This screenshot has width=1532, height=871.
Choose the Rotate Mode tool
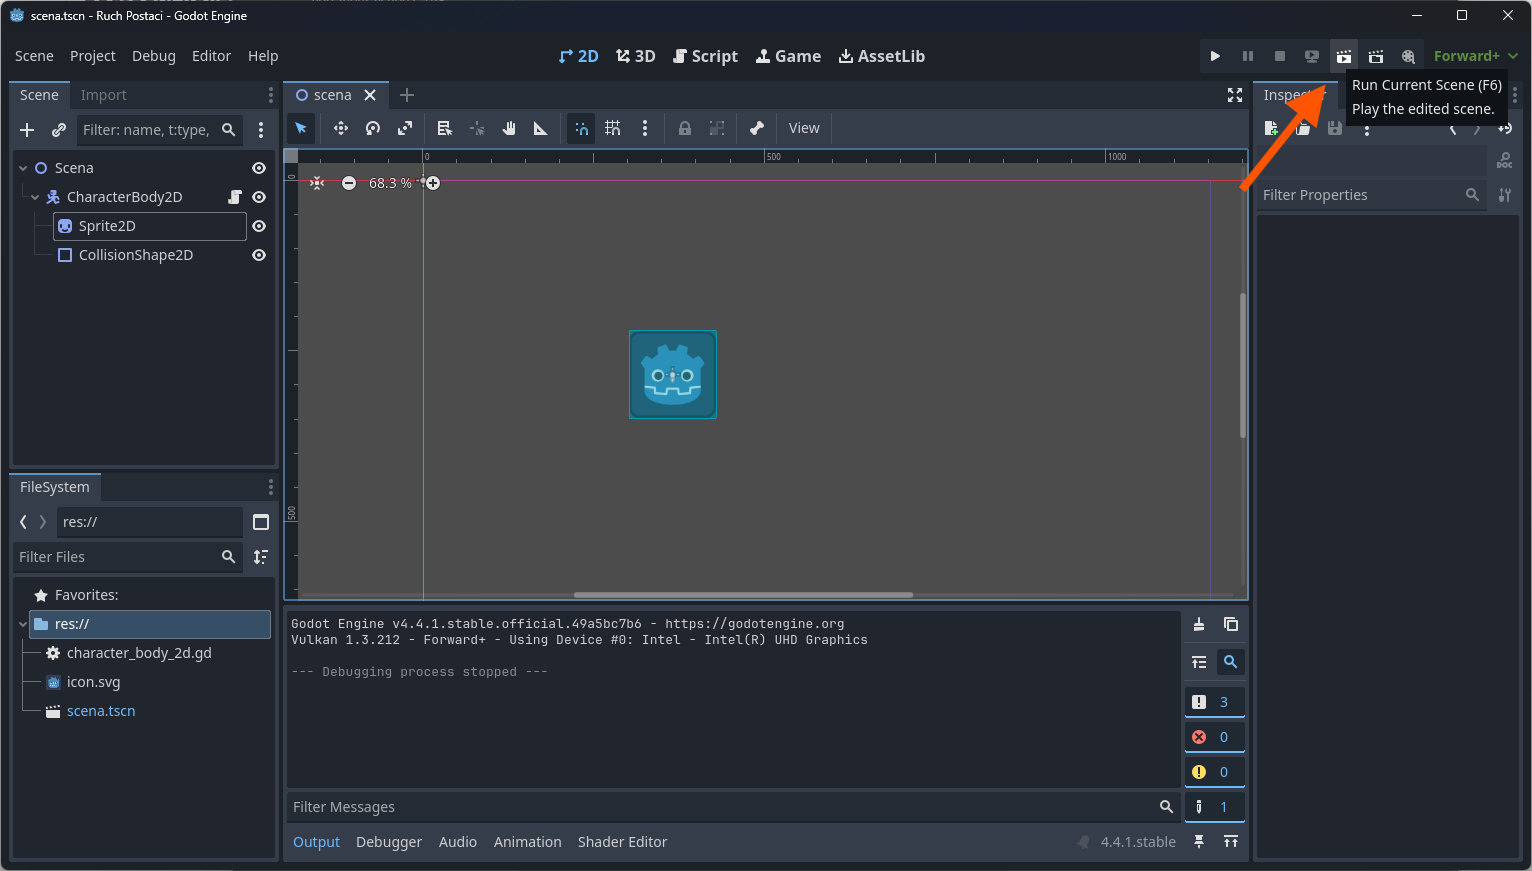tap(373, 128)
